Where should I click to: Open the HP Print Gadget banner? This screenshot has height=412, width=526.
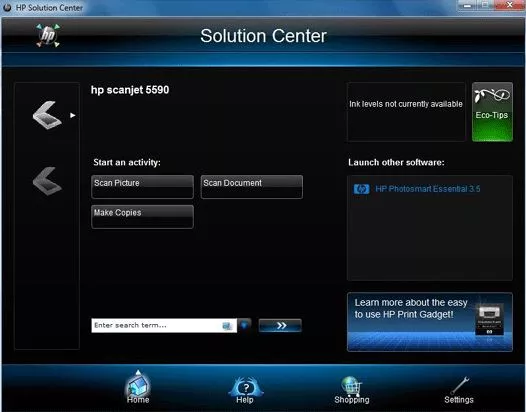coord(430,322)
